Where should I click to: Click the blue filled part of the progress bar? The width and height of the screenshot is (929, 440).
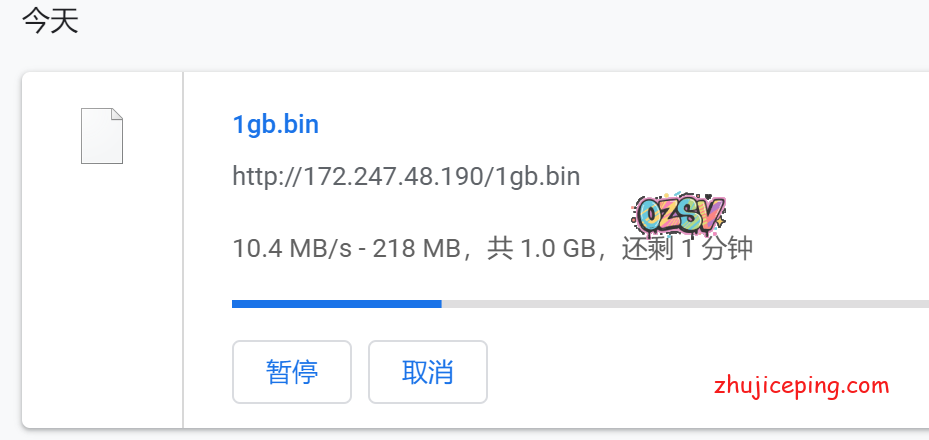[x=337, y=304]
